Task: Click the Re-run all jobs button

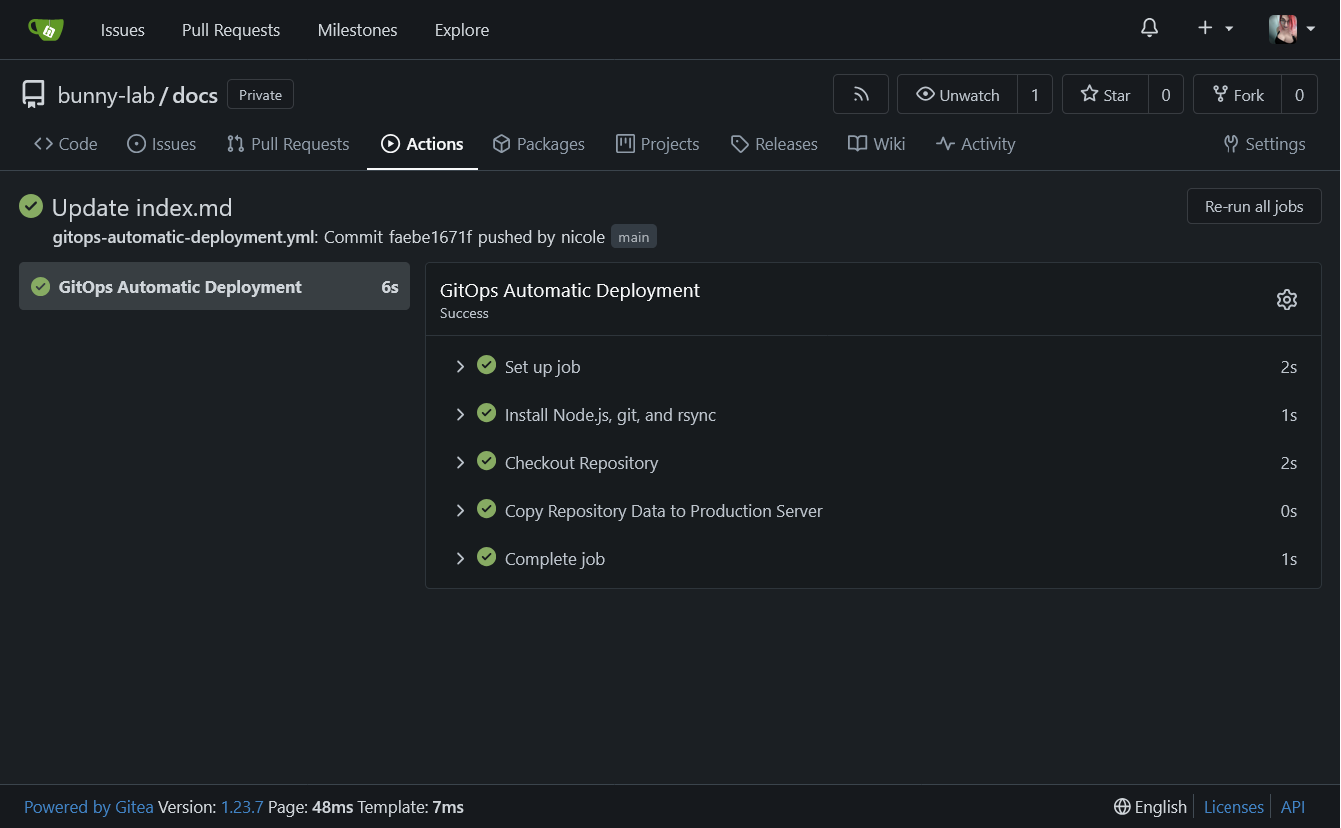Action: [1253, 206]
